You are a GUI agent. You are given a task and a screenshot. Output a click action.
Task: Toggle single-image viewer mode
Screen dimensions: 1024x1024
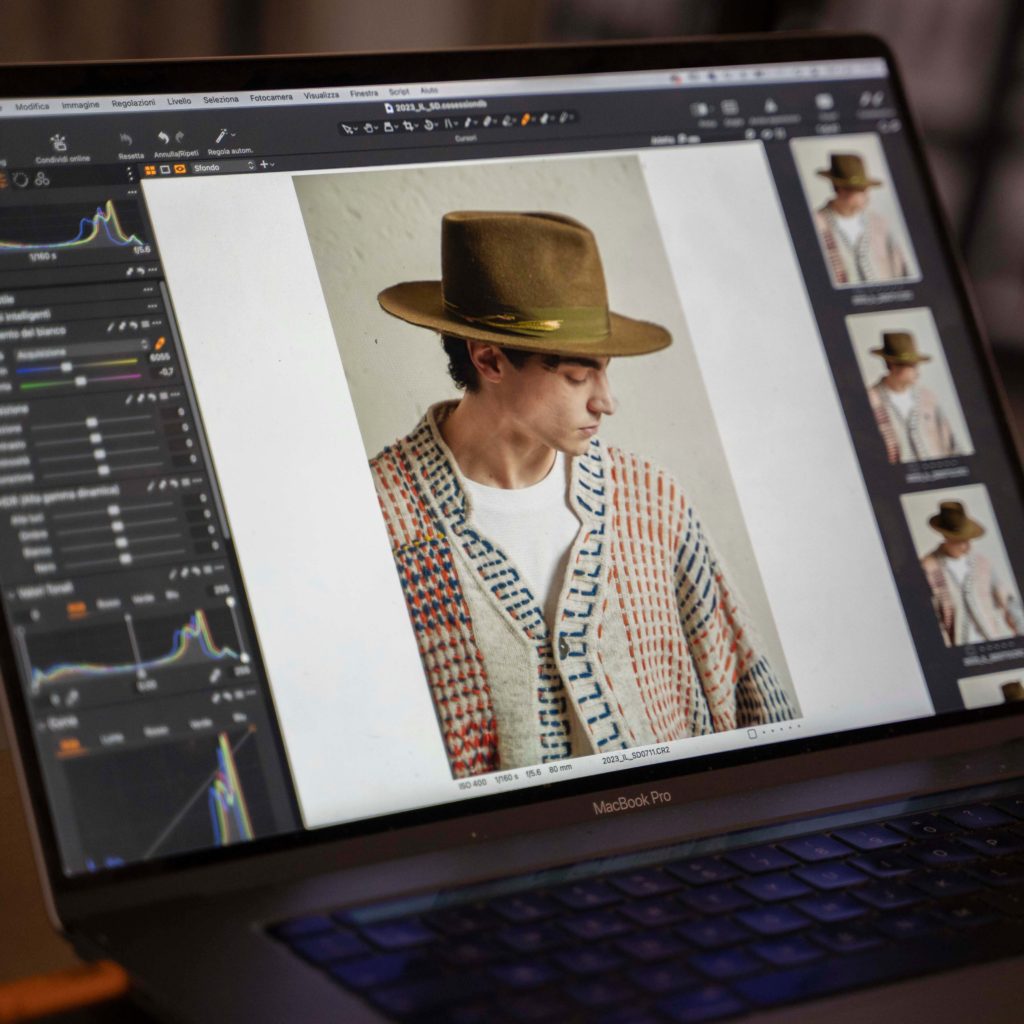coord(165,169)
